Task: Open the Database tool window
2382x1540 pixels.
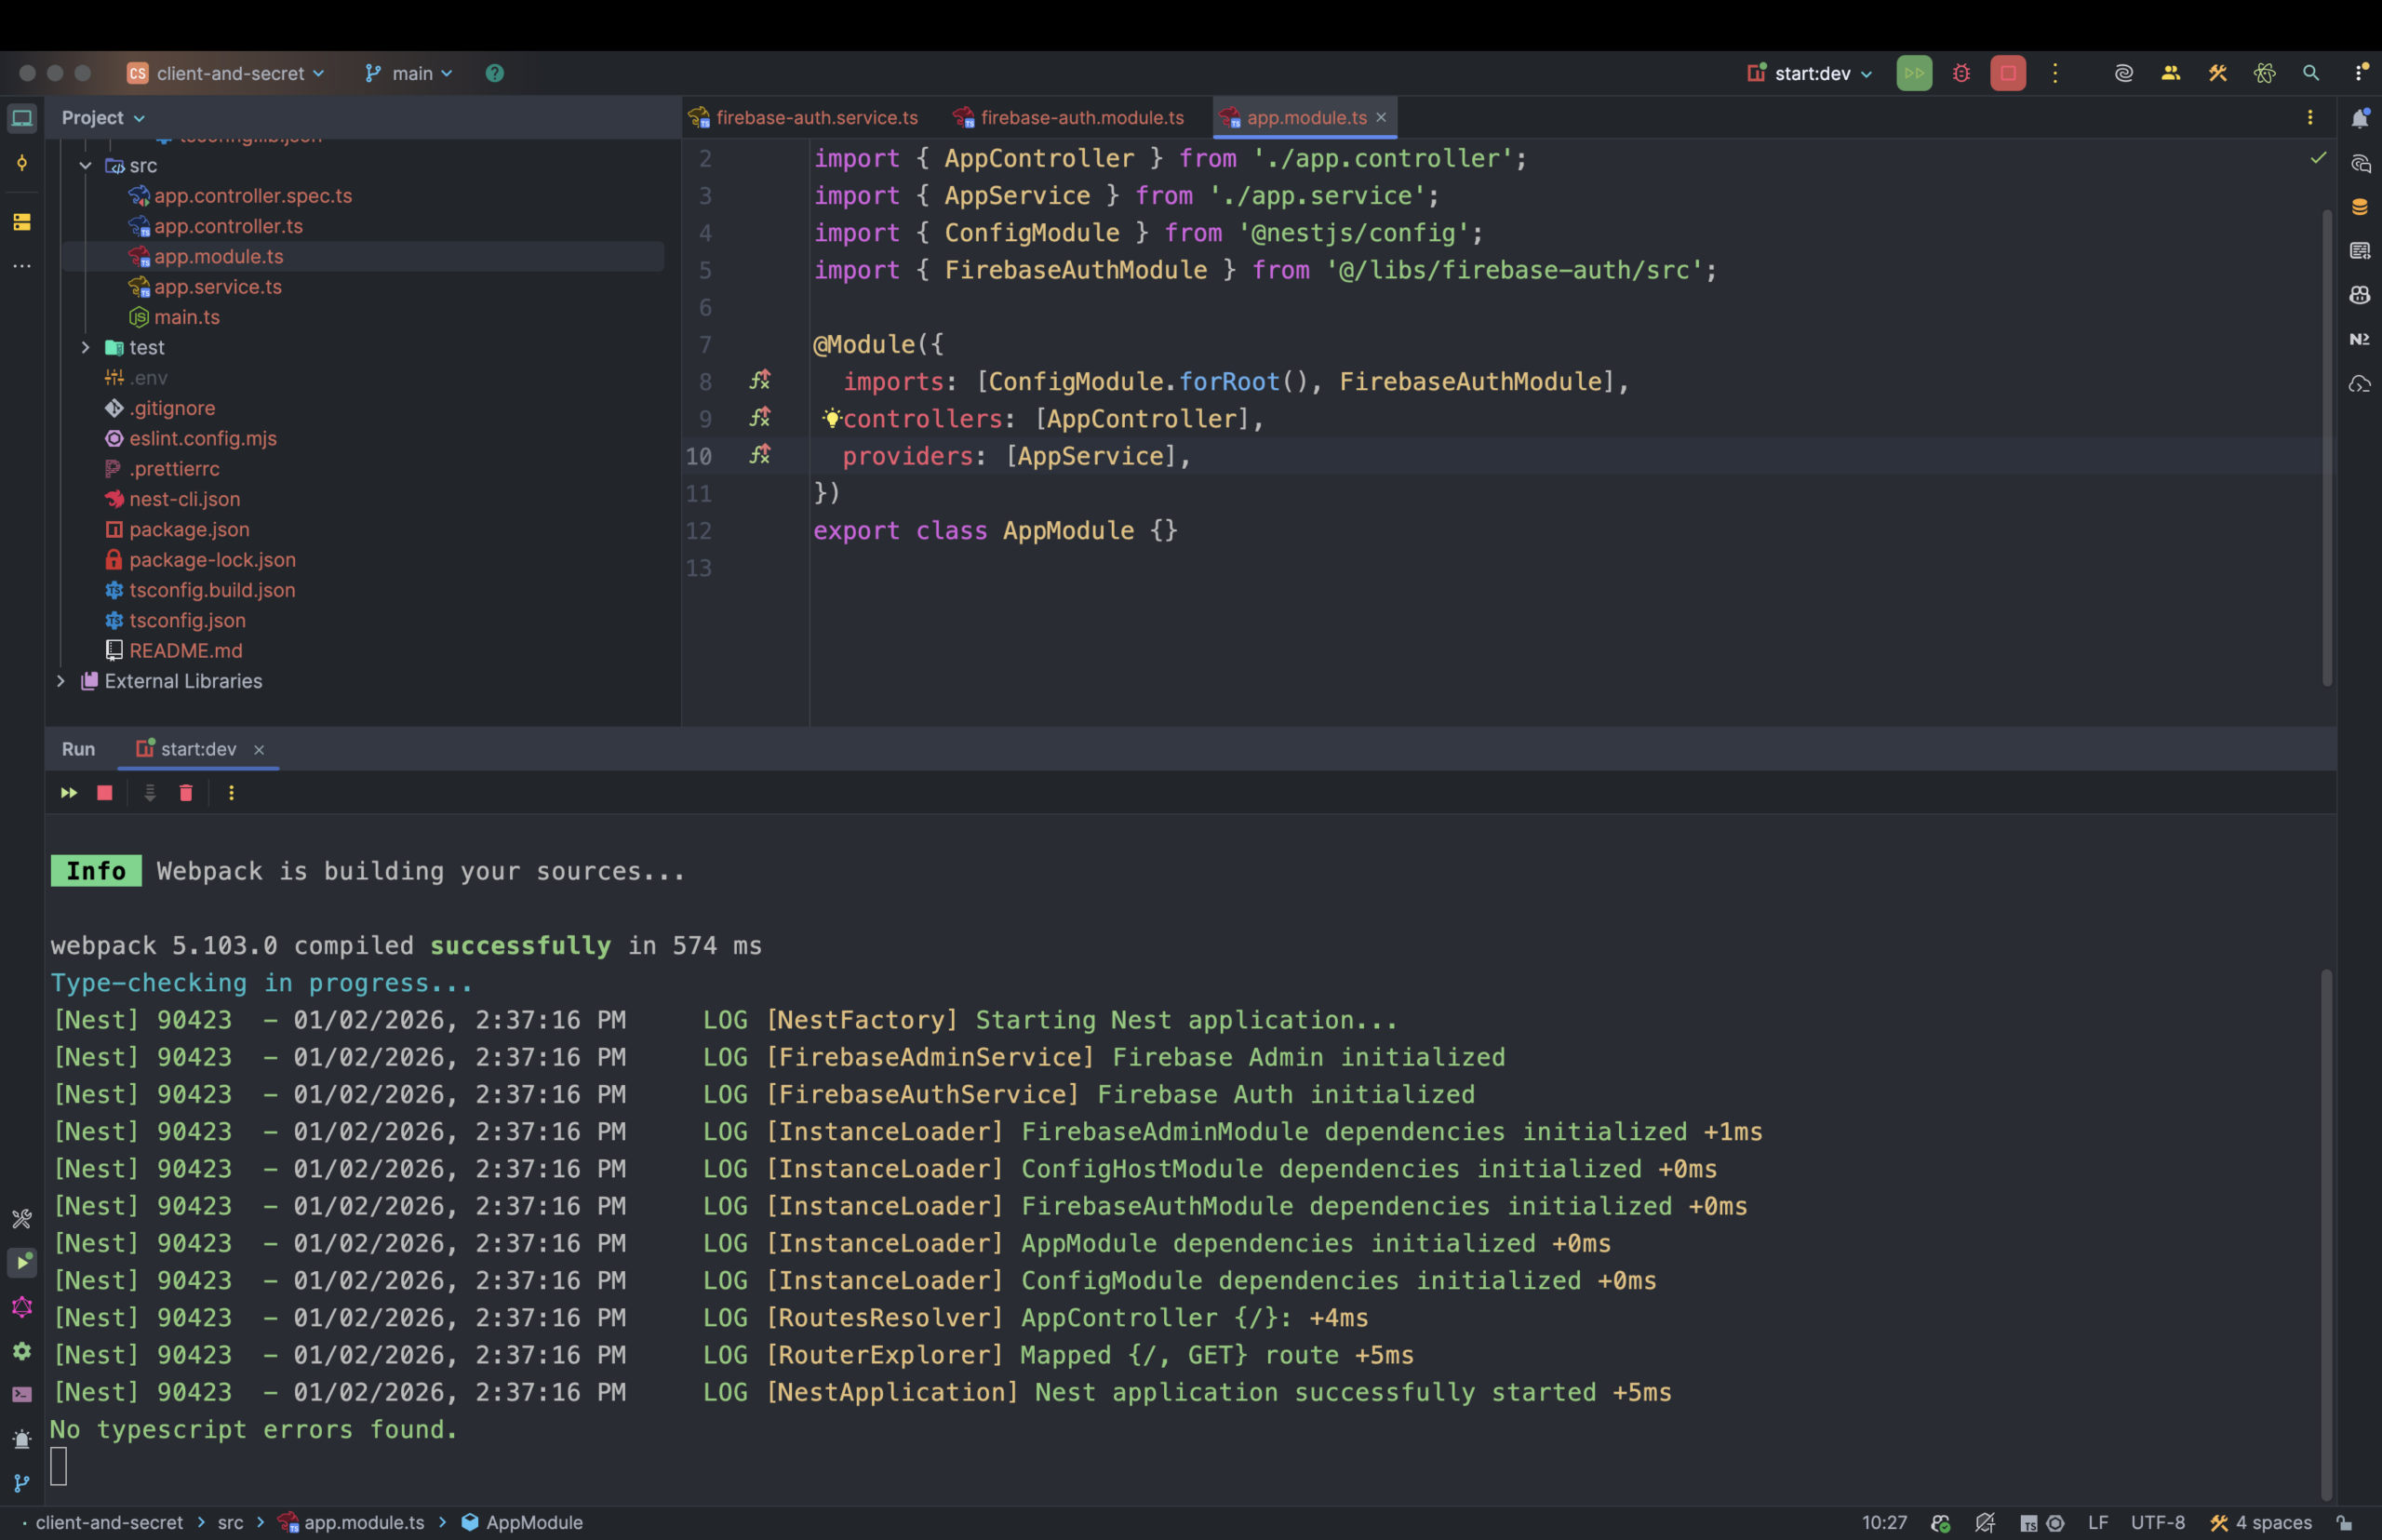Action: coord(2359,207)
